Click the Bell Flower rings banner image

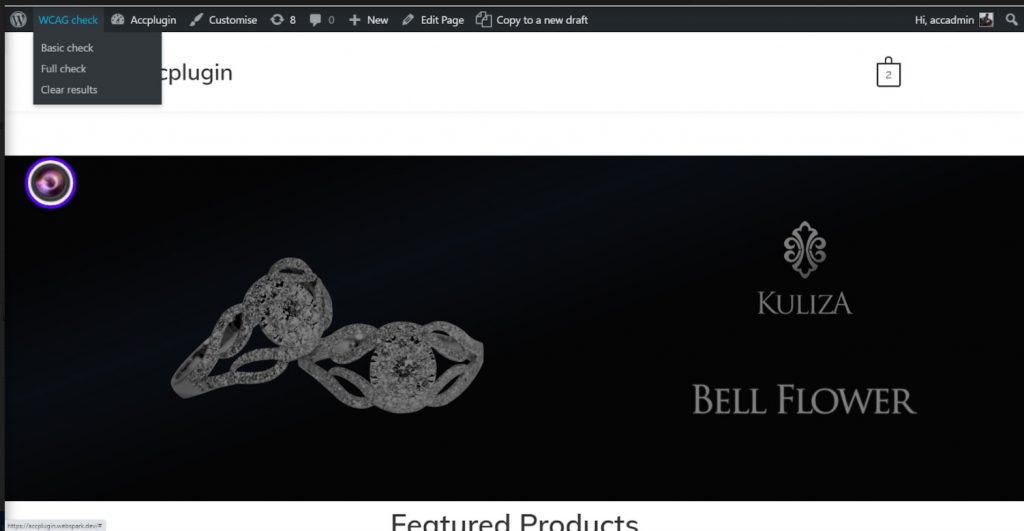click(514, 328)
